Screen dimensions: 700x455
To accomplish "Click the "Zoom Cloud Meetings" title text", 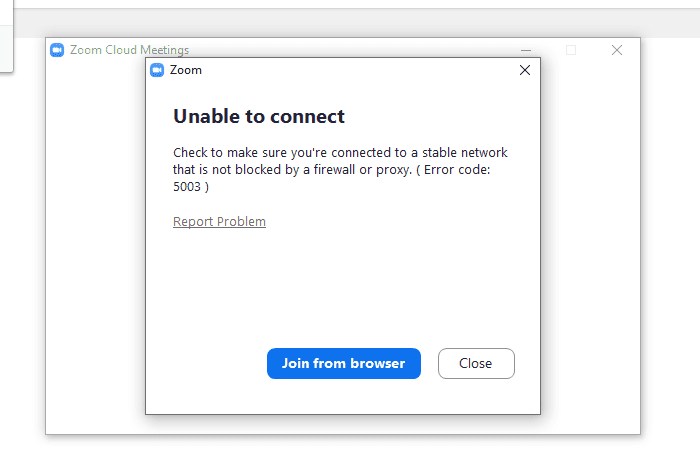I will 129,50.
